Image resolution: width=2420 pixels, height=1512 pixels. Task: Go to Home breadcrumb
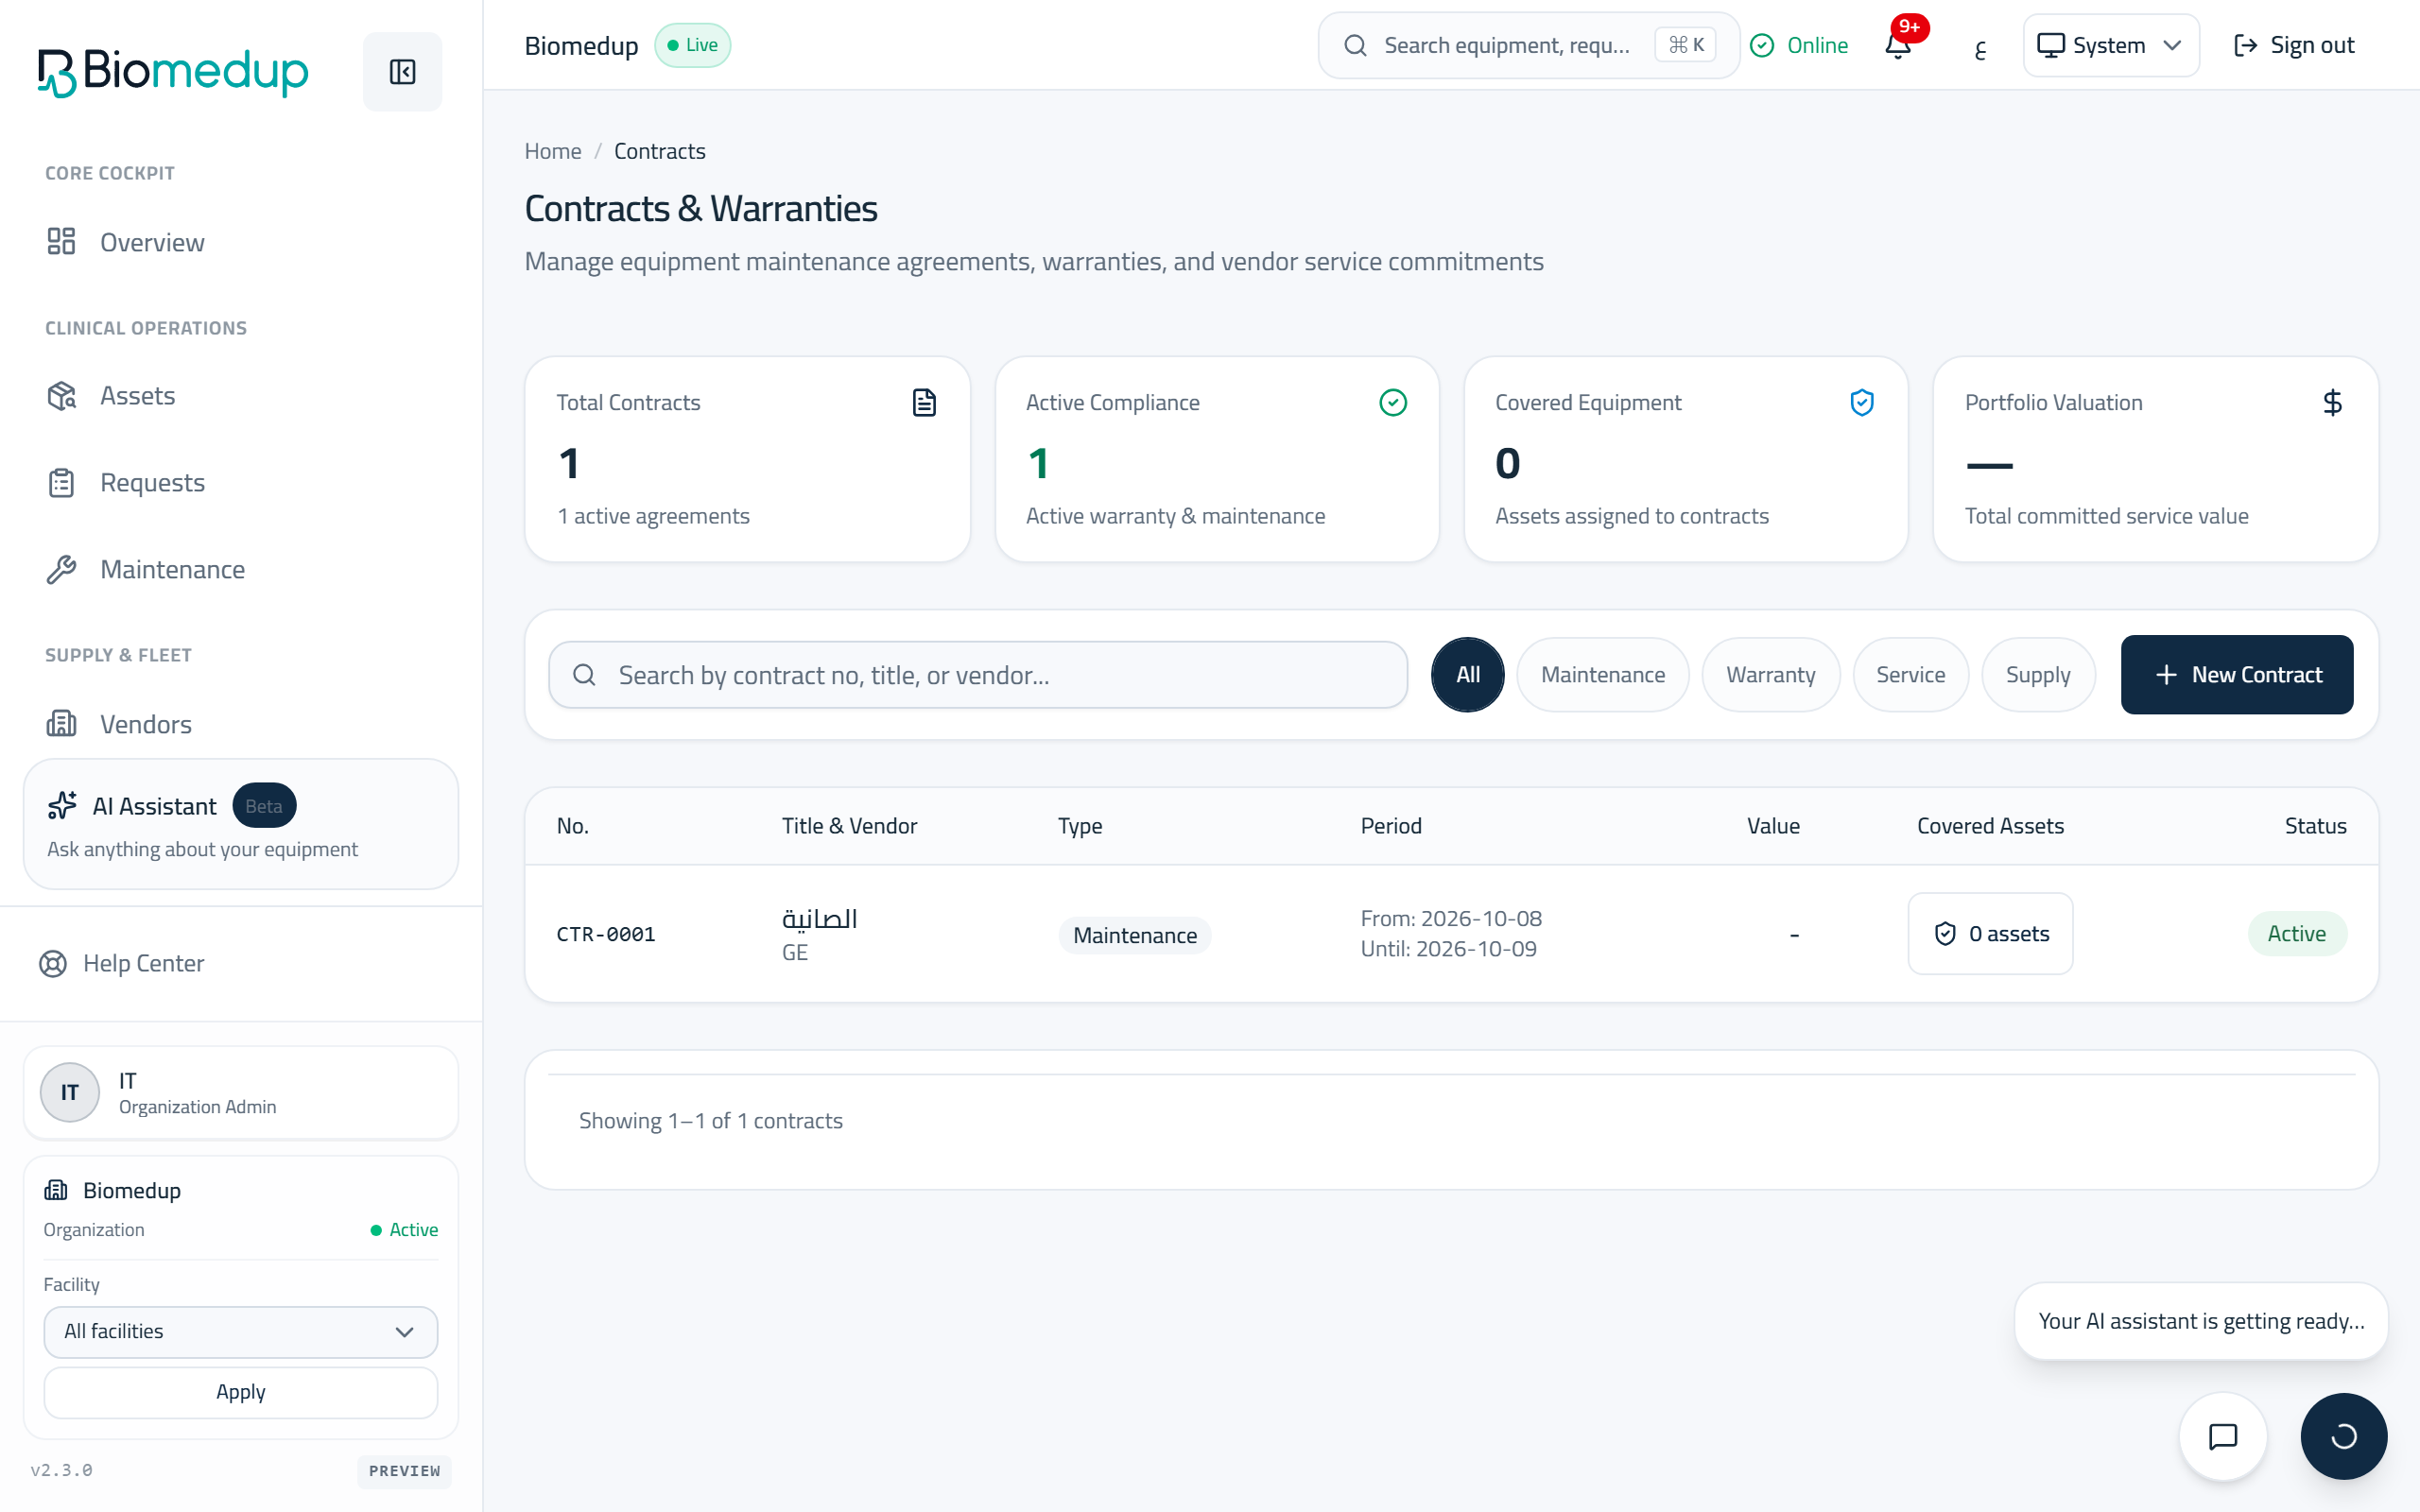pyautogui.click(x=553, y=151)
